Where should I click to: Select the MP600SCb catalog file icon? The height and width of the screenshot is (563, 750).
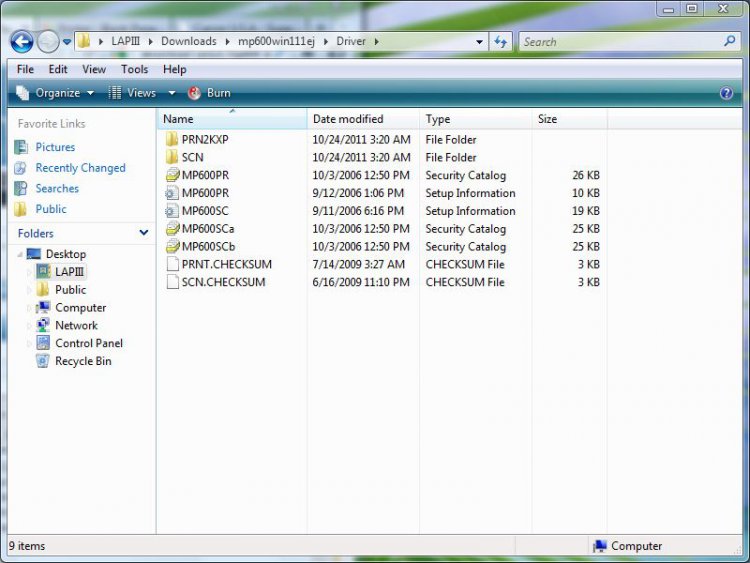pyautogui.click(x=172, y=246)
